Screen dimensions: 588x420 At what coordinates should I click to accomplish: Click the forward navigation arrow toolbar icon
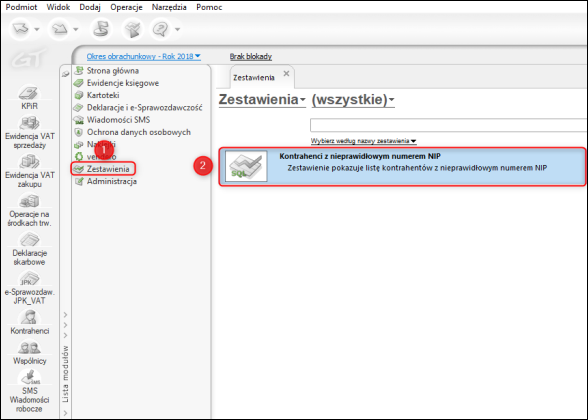(60, 29)
